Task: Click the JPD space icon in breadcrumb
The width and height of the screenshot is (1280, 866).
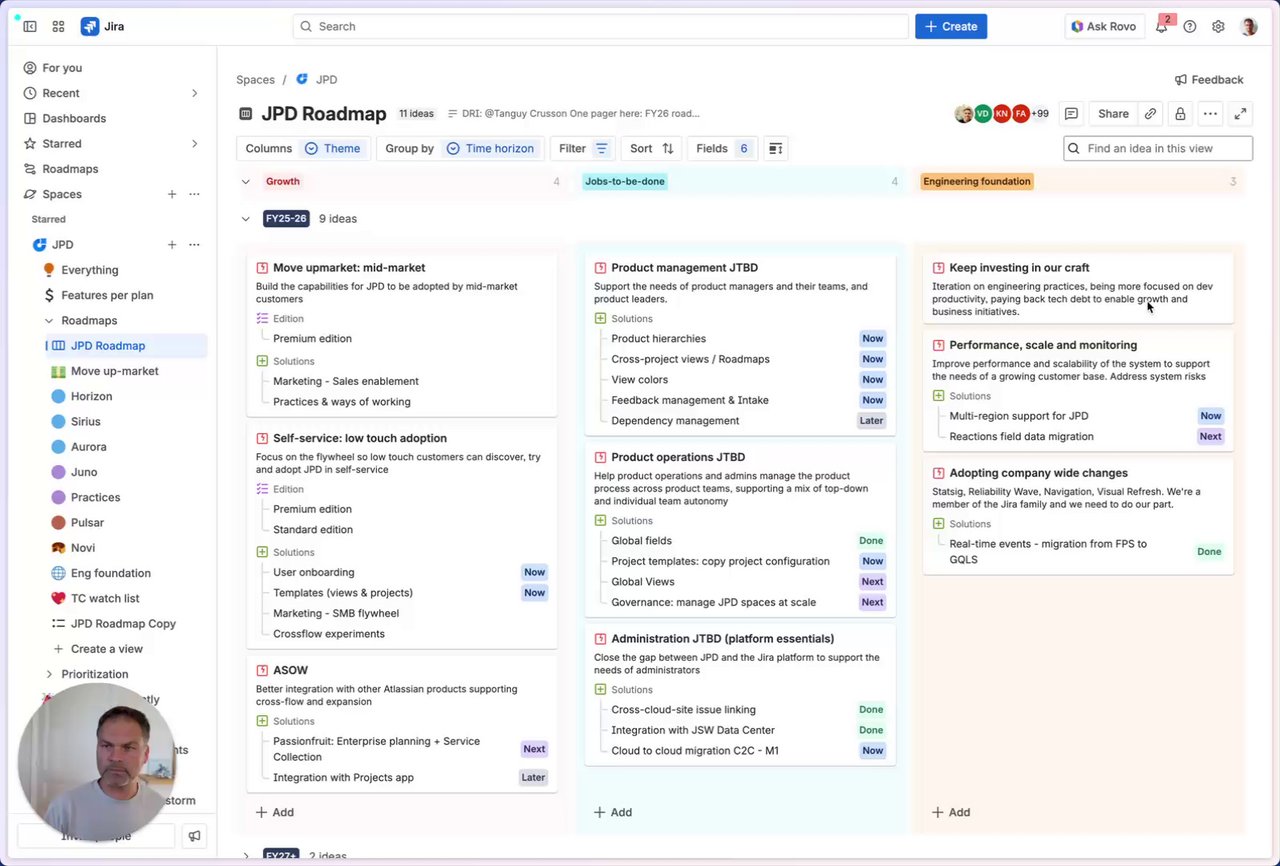Action: [x=302, y=80]
